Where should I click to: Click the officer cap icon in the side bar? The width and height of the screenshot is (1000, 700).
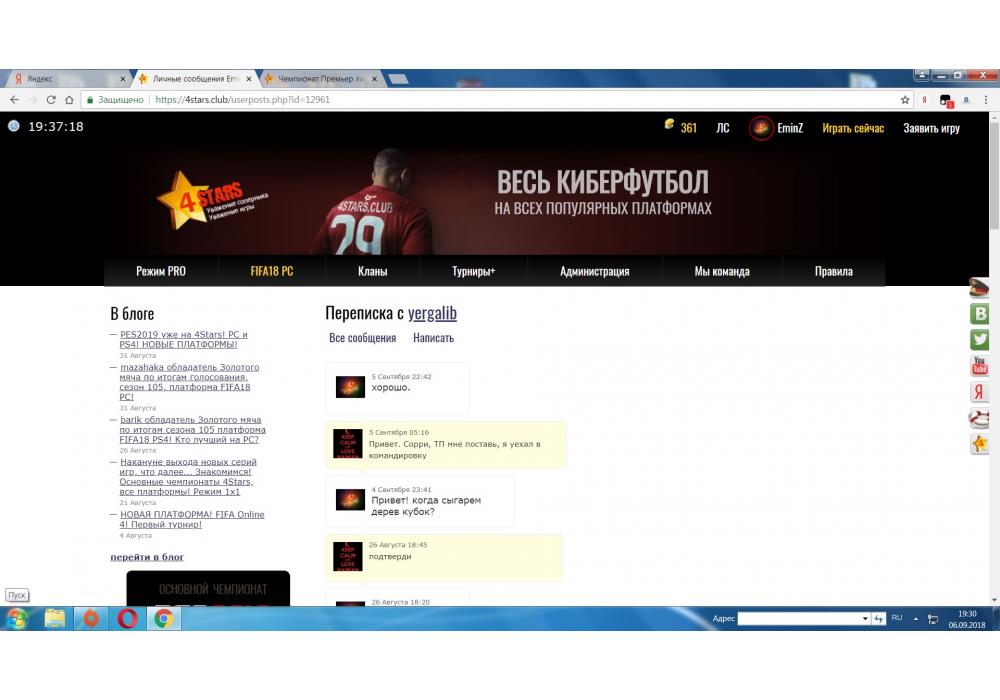979,288
